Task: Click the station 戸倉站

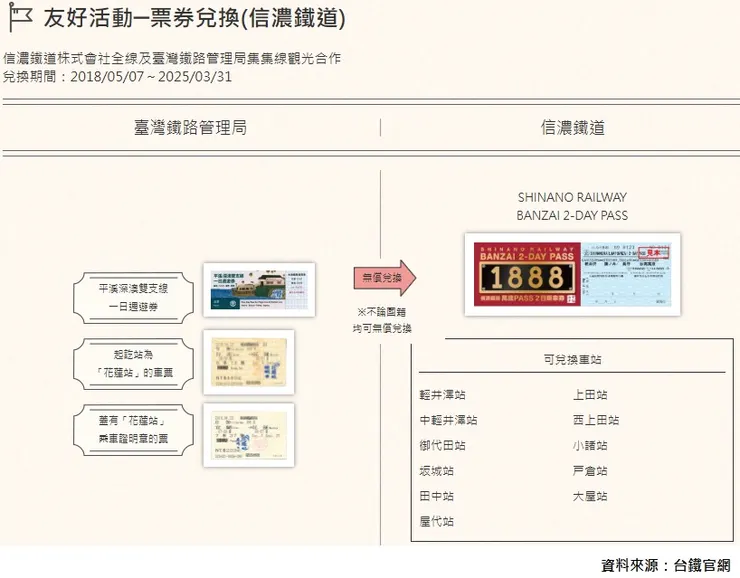Action: tap(590, 471)
